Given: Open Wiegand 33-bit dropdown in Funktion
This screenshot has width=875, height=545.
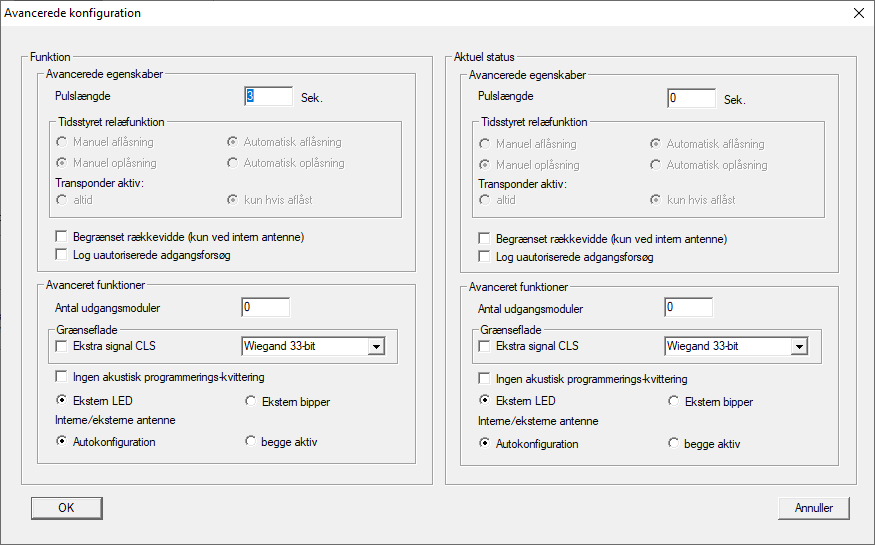Looking at the screenshot, I should pyautogui.click(x=376, y=347).
